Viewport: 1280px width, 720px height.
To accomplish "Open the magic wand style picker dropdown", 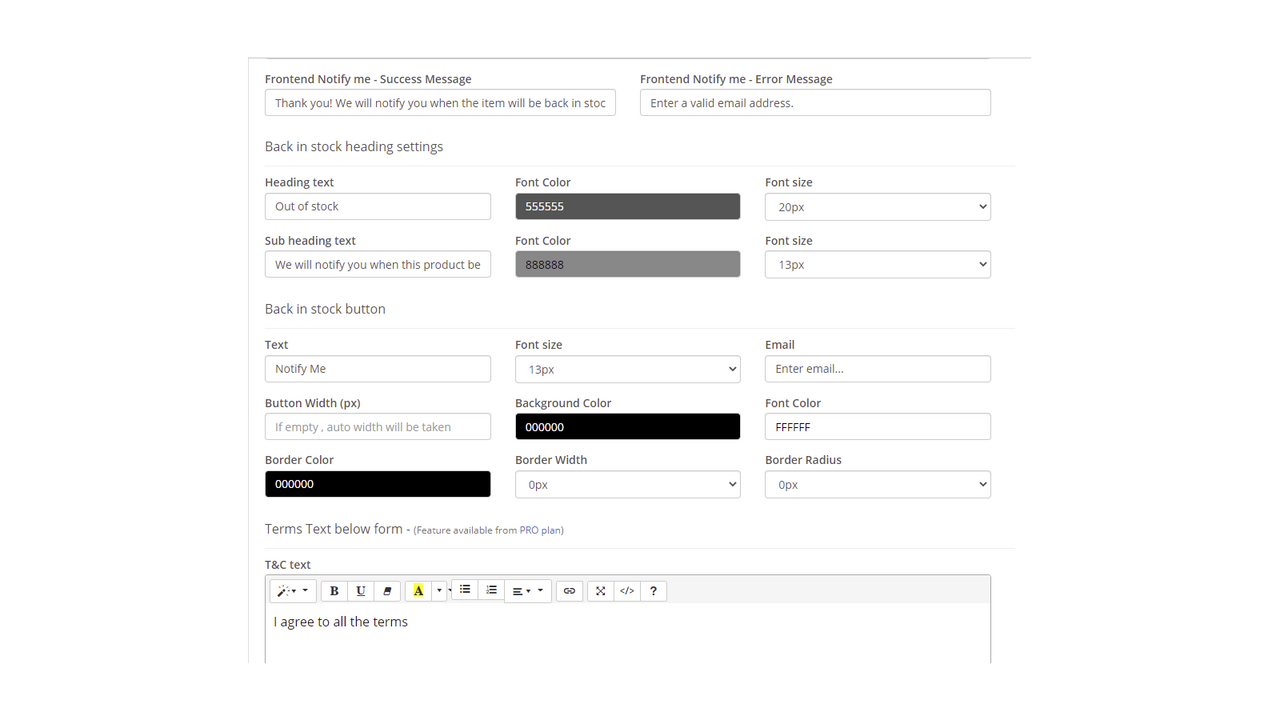I will click(x=292, y=590).
